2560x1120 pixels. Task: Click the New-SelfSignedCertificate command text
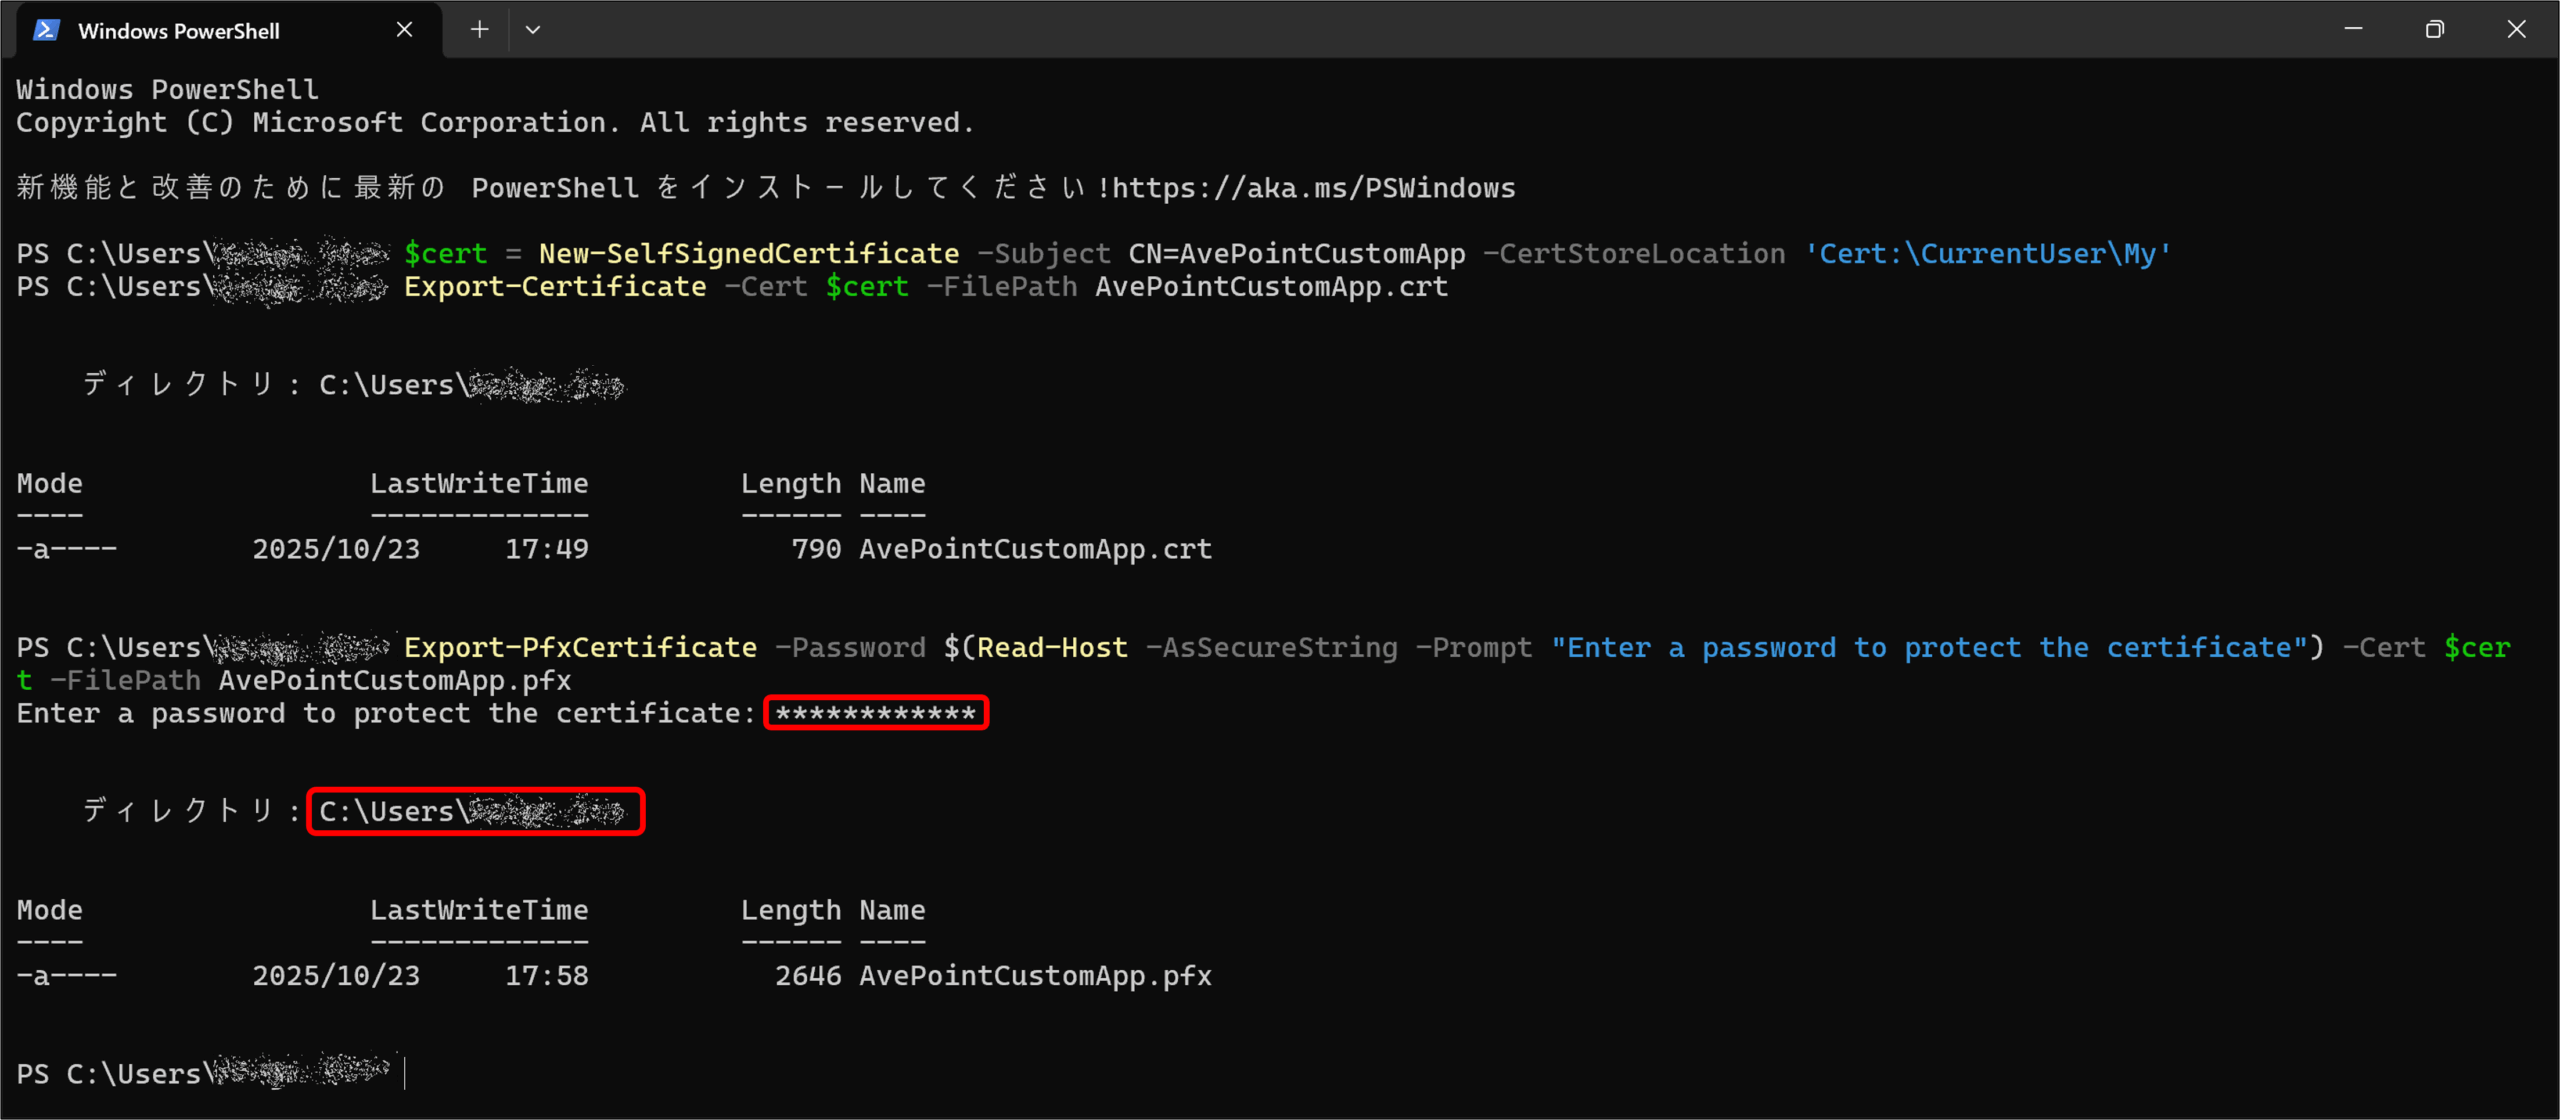coord(749,254)
